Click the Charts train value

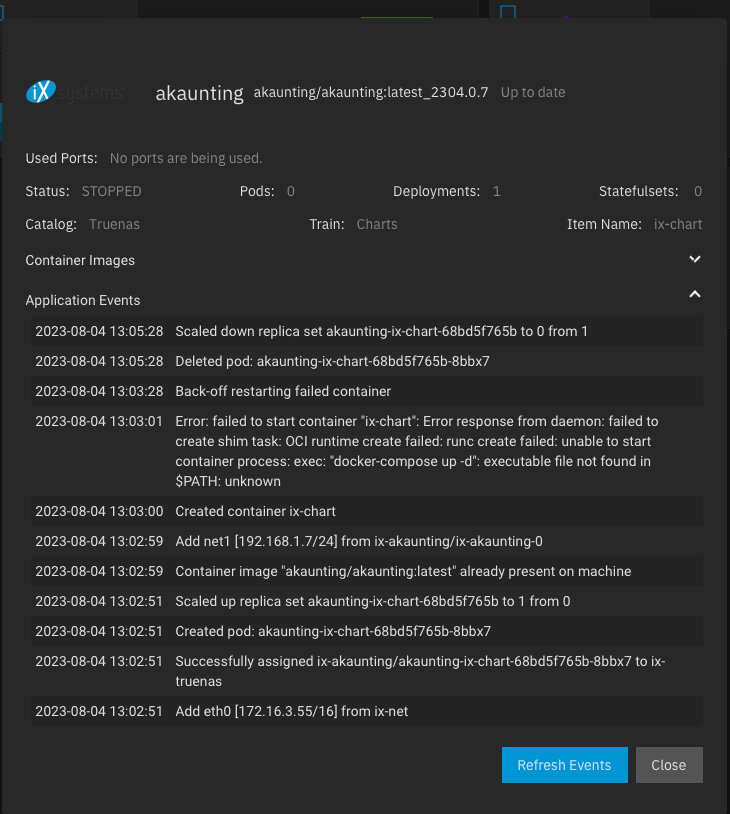(377, 224)
